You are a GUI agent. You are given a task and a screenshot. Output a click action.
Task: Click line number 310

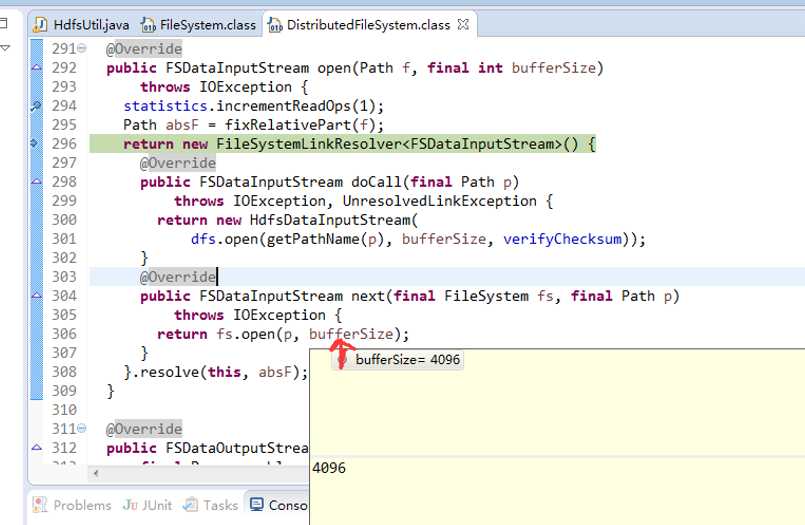click(64, 410)
